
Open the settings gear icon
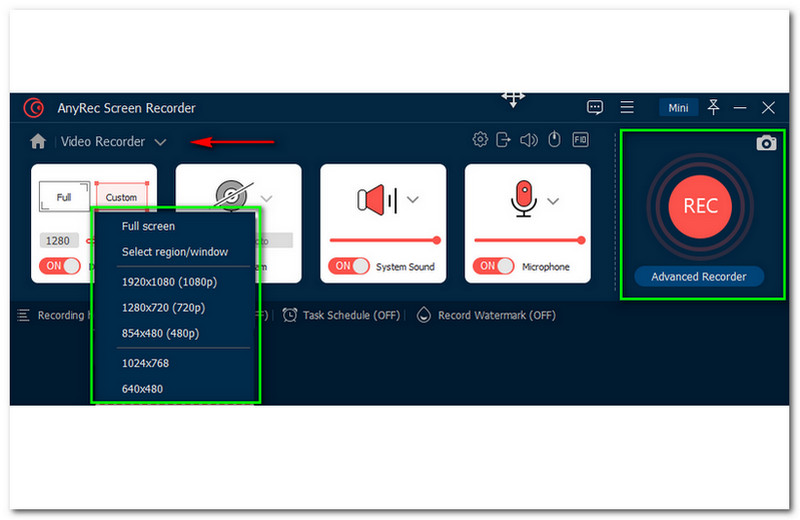480,139
